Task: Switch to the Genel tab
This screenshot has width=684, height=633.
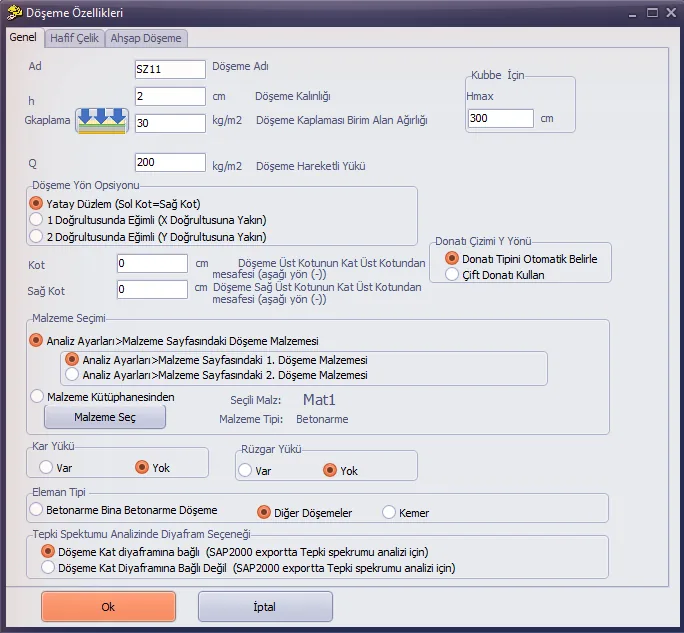Action: [23, 37]
